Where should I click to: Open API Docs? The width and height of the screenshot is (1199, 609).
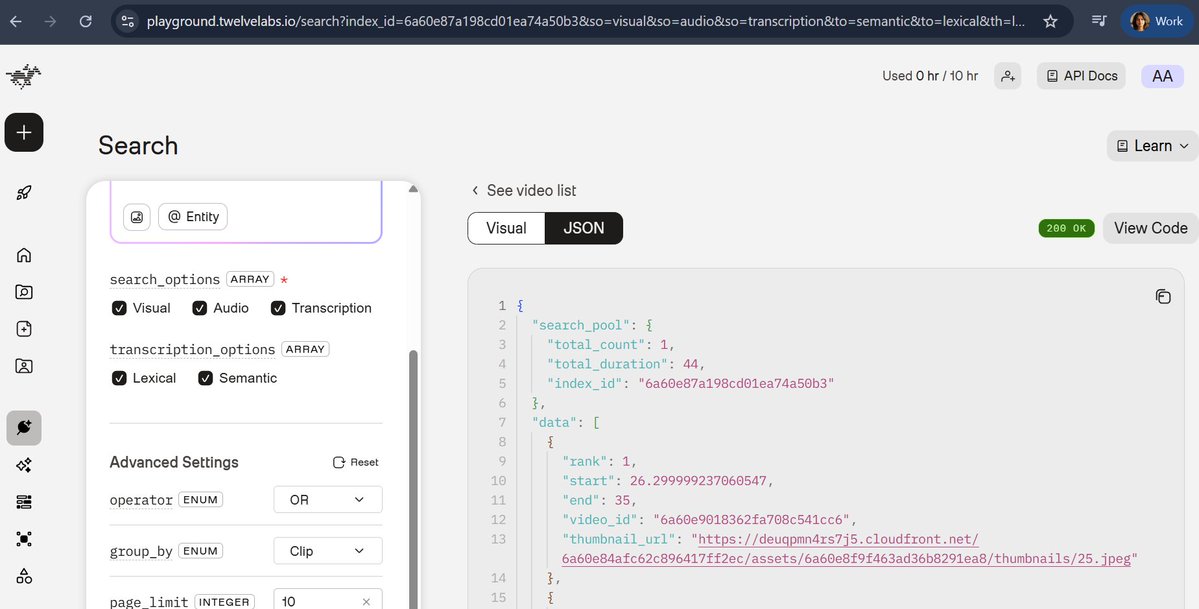pyautogui.click(x=1081, y=76)
